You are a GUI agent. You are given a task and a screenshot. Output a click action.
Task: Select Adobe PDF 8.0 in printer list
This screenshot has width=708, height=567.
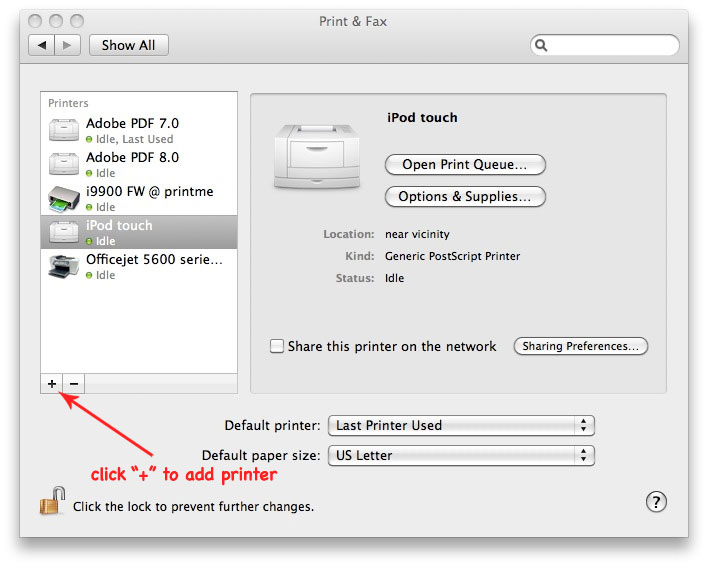point(139,164)
